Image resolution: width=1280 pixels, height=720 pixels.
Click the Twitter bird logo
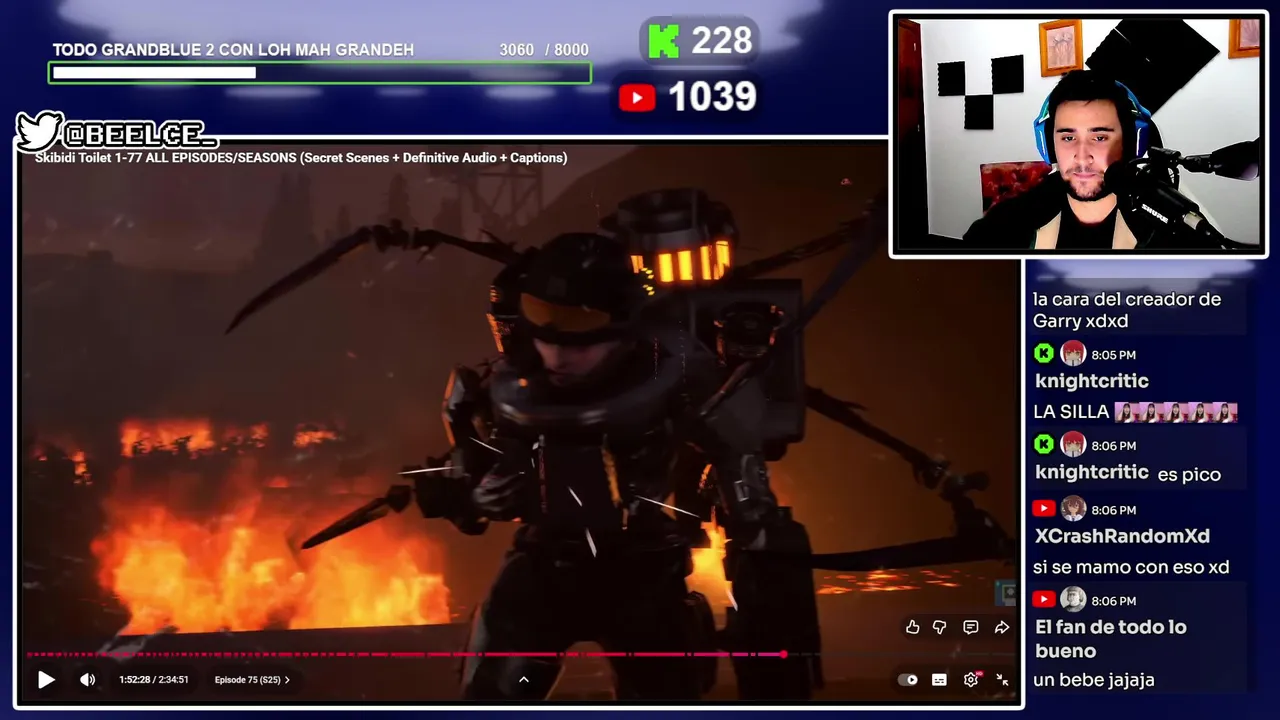pyautogui.click(x=39, y=131)
